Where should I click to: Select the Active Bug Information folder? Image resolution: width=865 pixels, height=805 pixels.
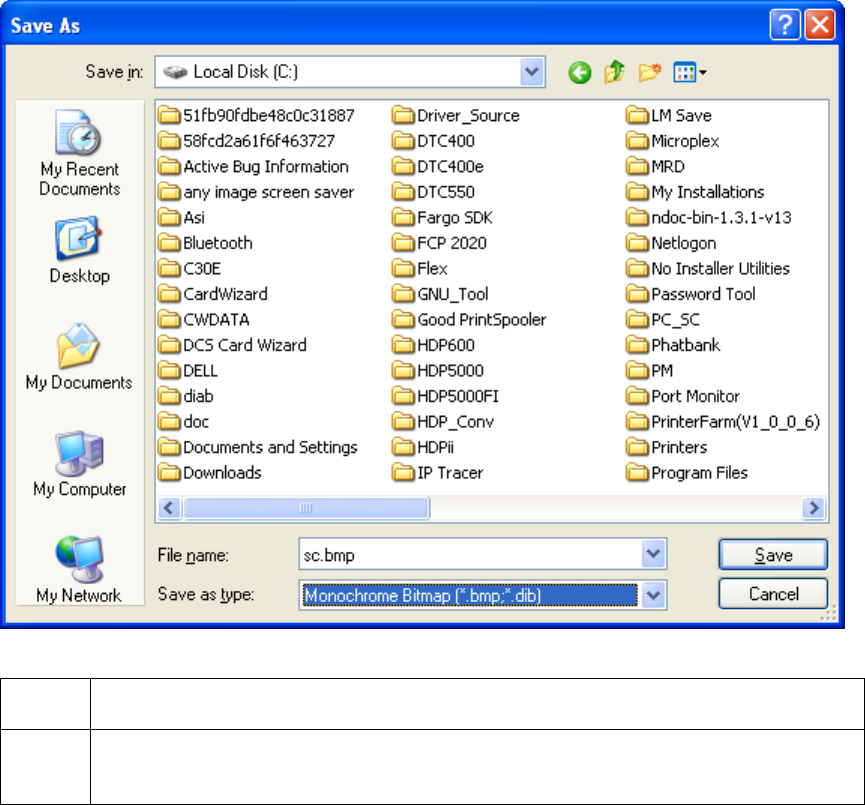point(253,167)
